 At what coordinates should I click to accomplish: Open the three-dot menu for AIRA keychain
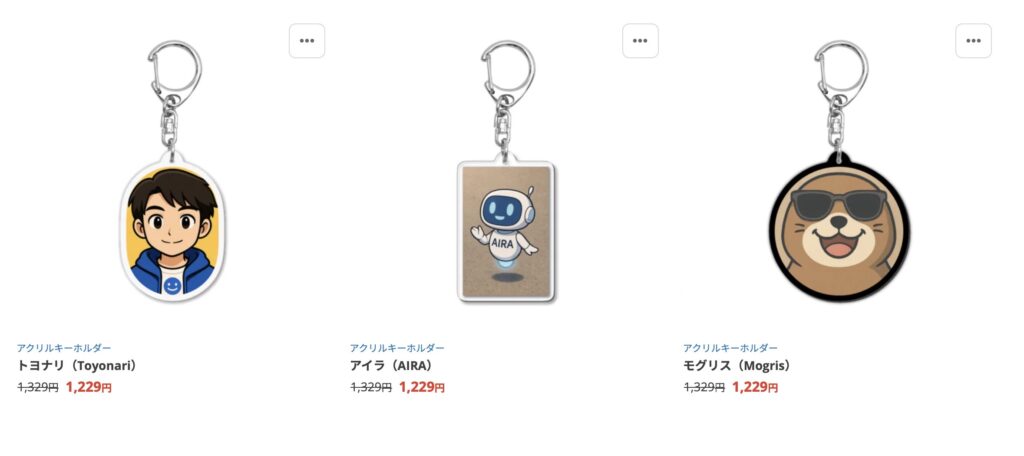[640, 41]
